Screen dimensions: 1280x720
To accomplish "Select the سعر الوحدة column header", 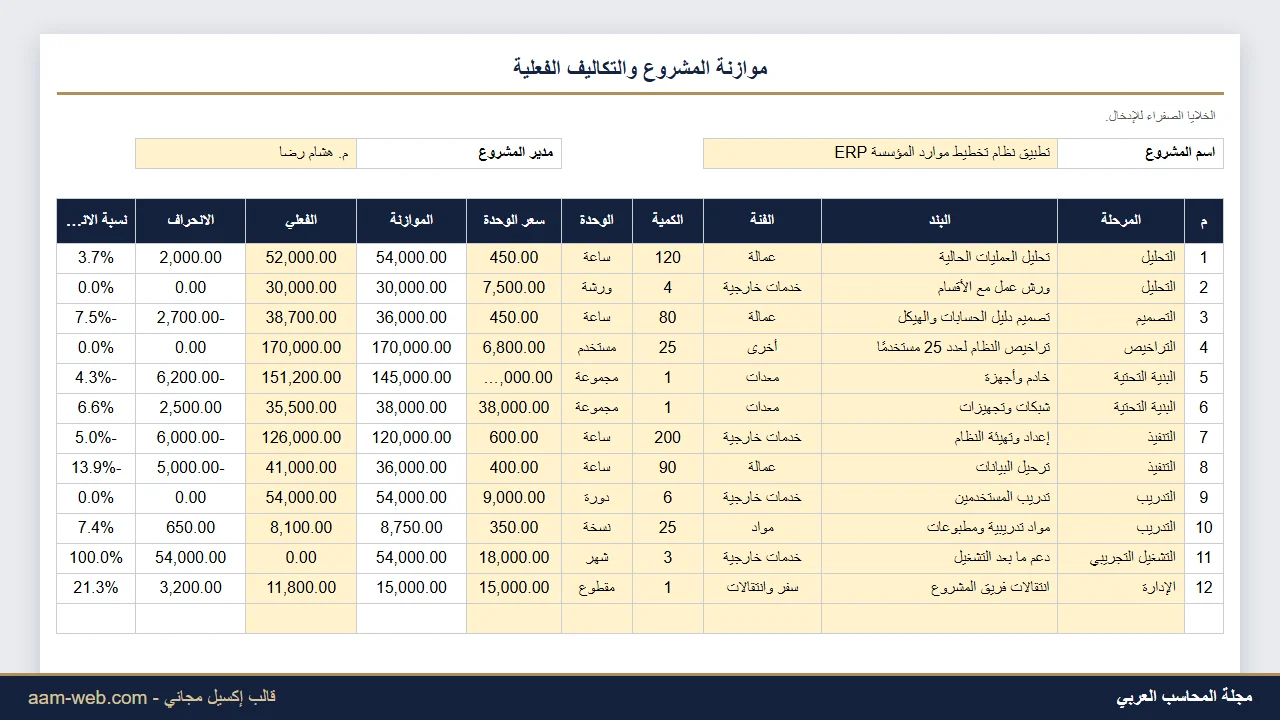I will (514, 221).
